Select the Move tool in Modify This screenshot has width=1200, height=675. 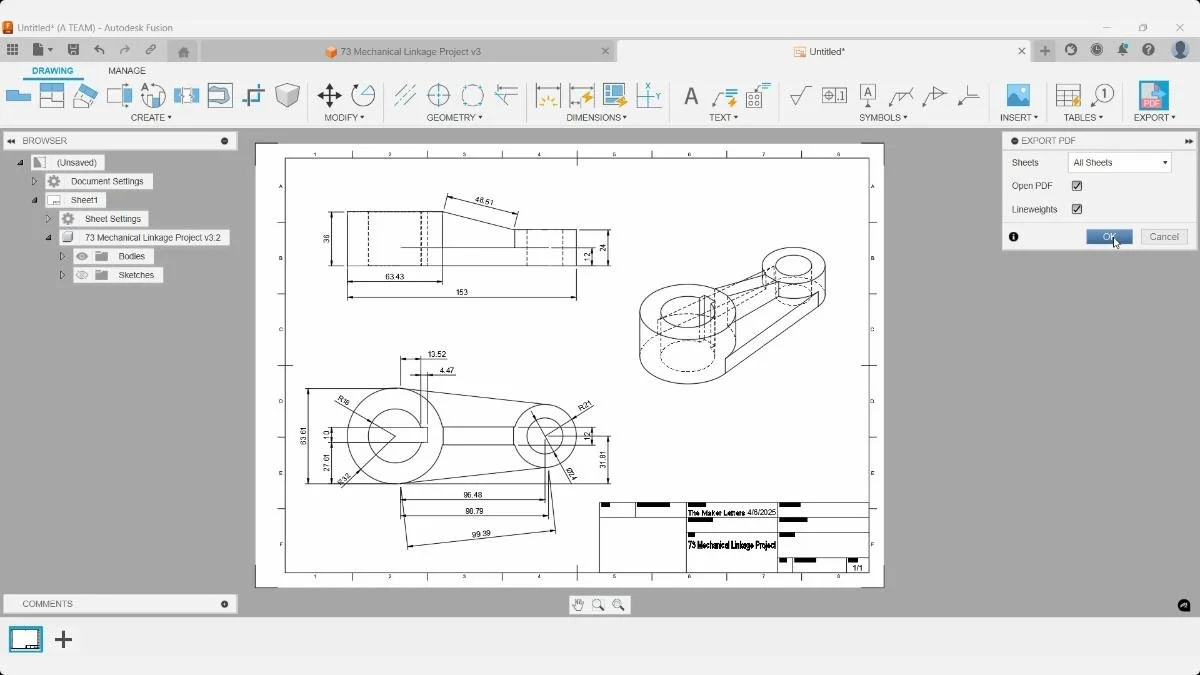pyautogui.click(x=329, y=96)
